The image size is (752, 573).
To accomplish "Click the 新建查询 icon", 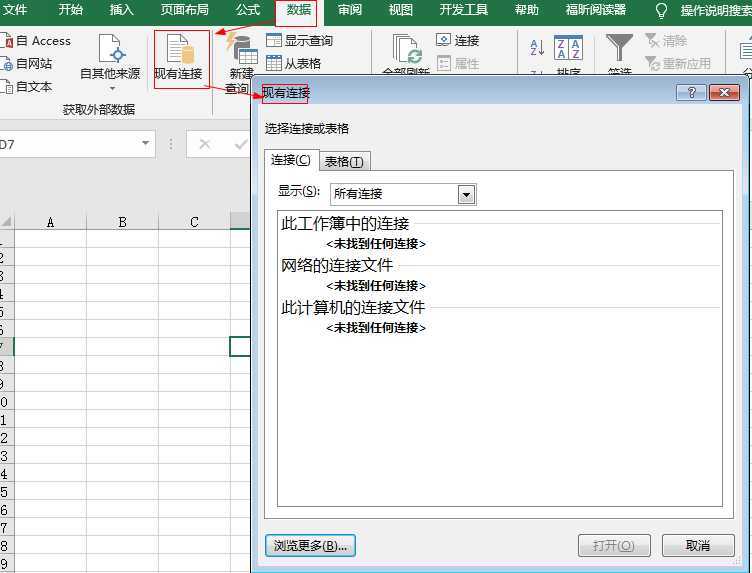I will click(x=243, y=49).
